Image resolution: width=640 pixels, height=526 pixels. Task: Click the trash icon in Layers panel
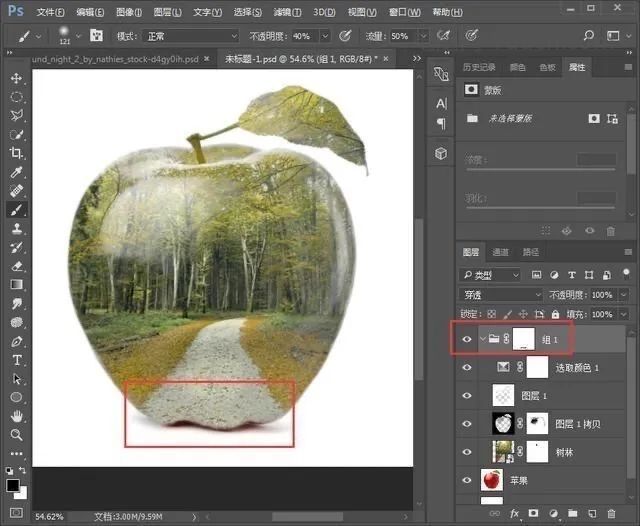(611, 512)
